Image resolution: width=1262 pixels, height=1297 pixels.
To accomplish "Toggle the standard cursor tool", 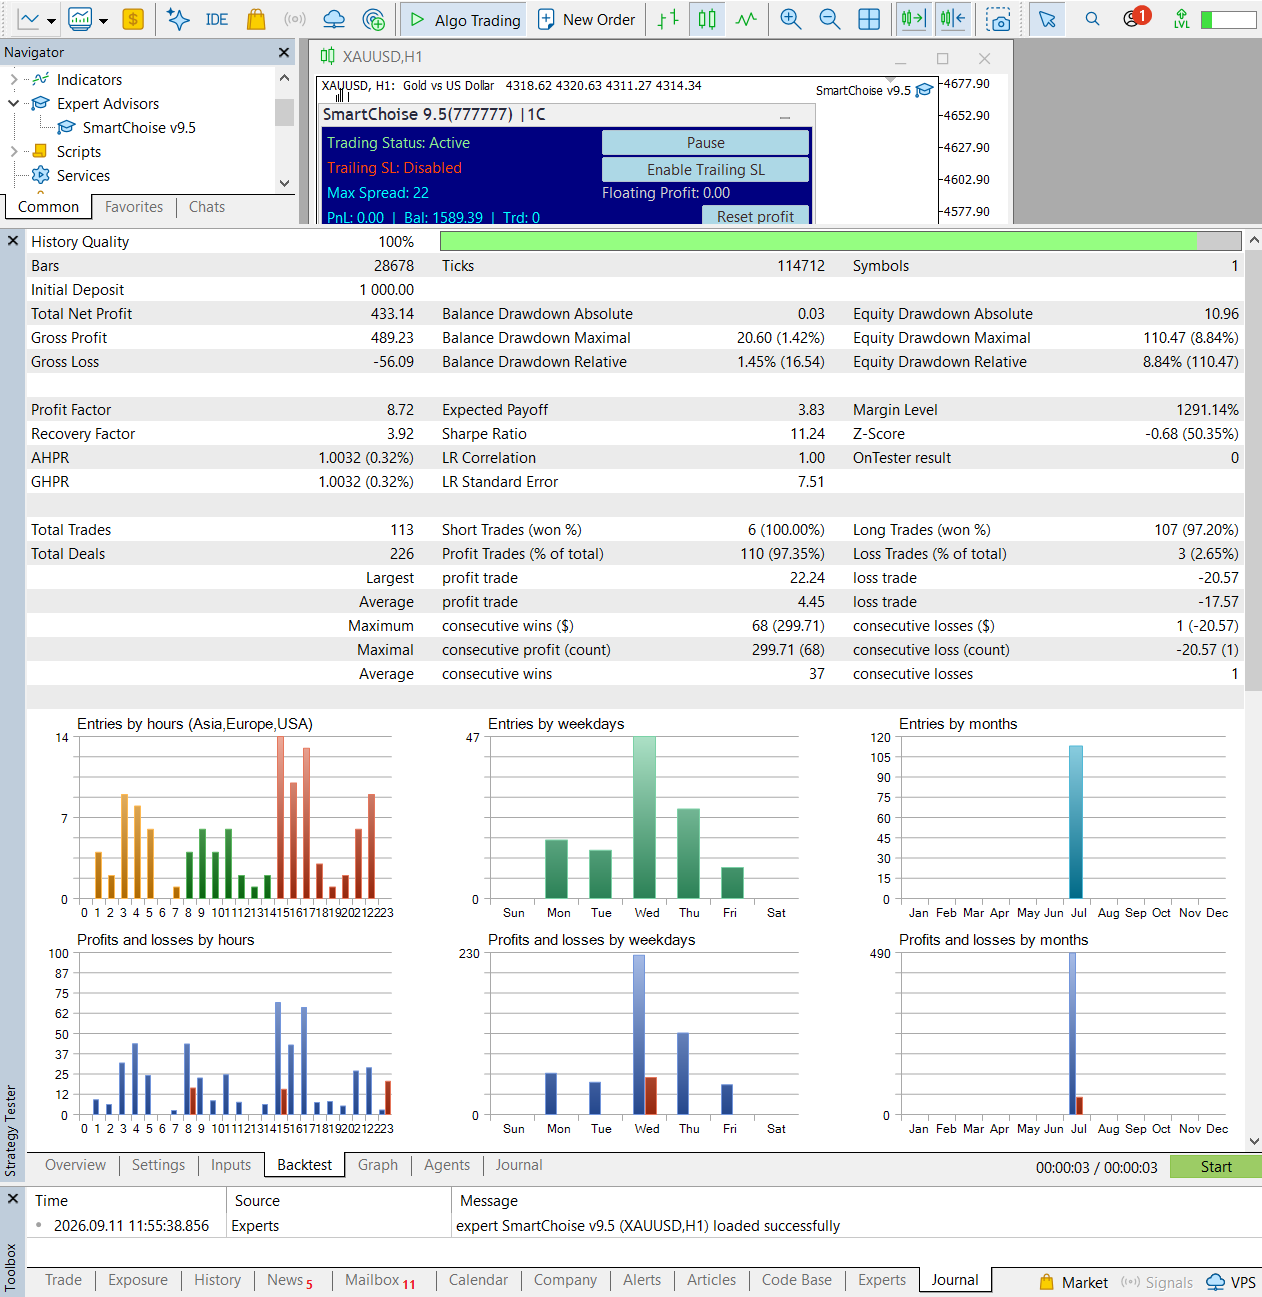I will [x=1047, y=19].
